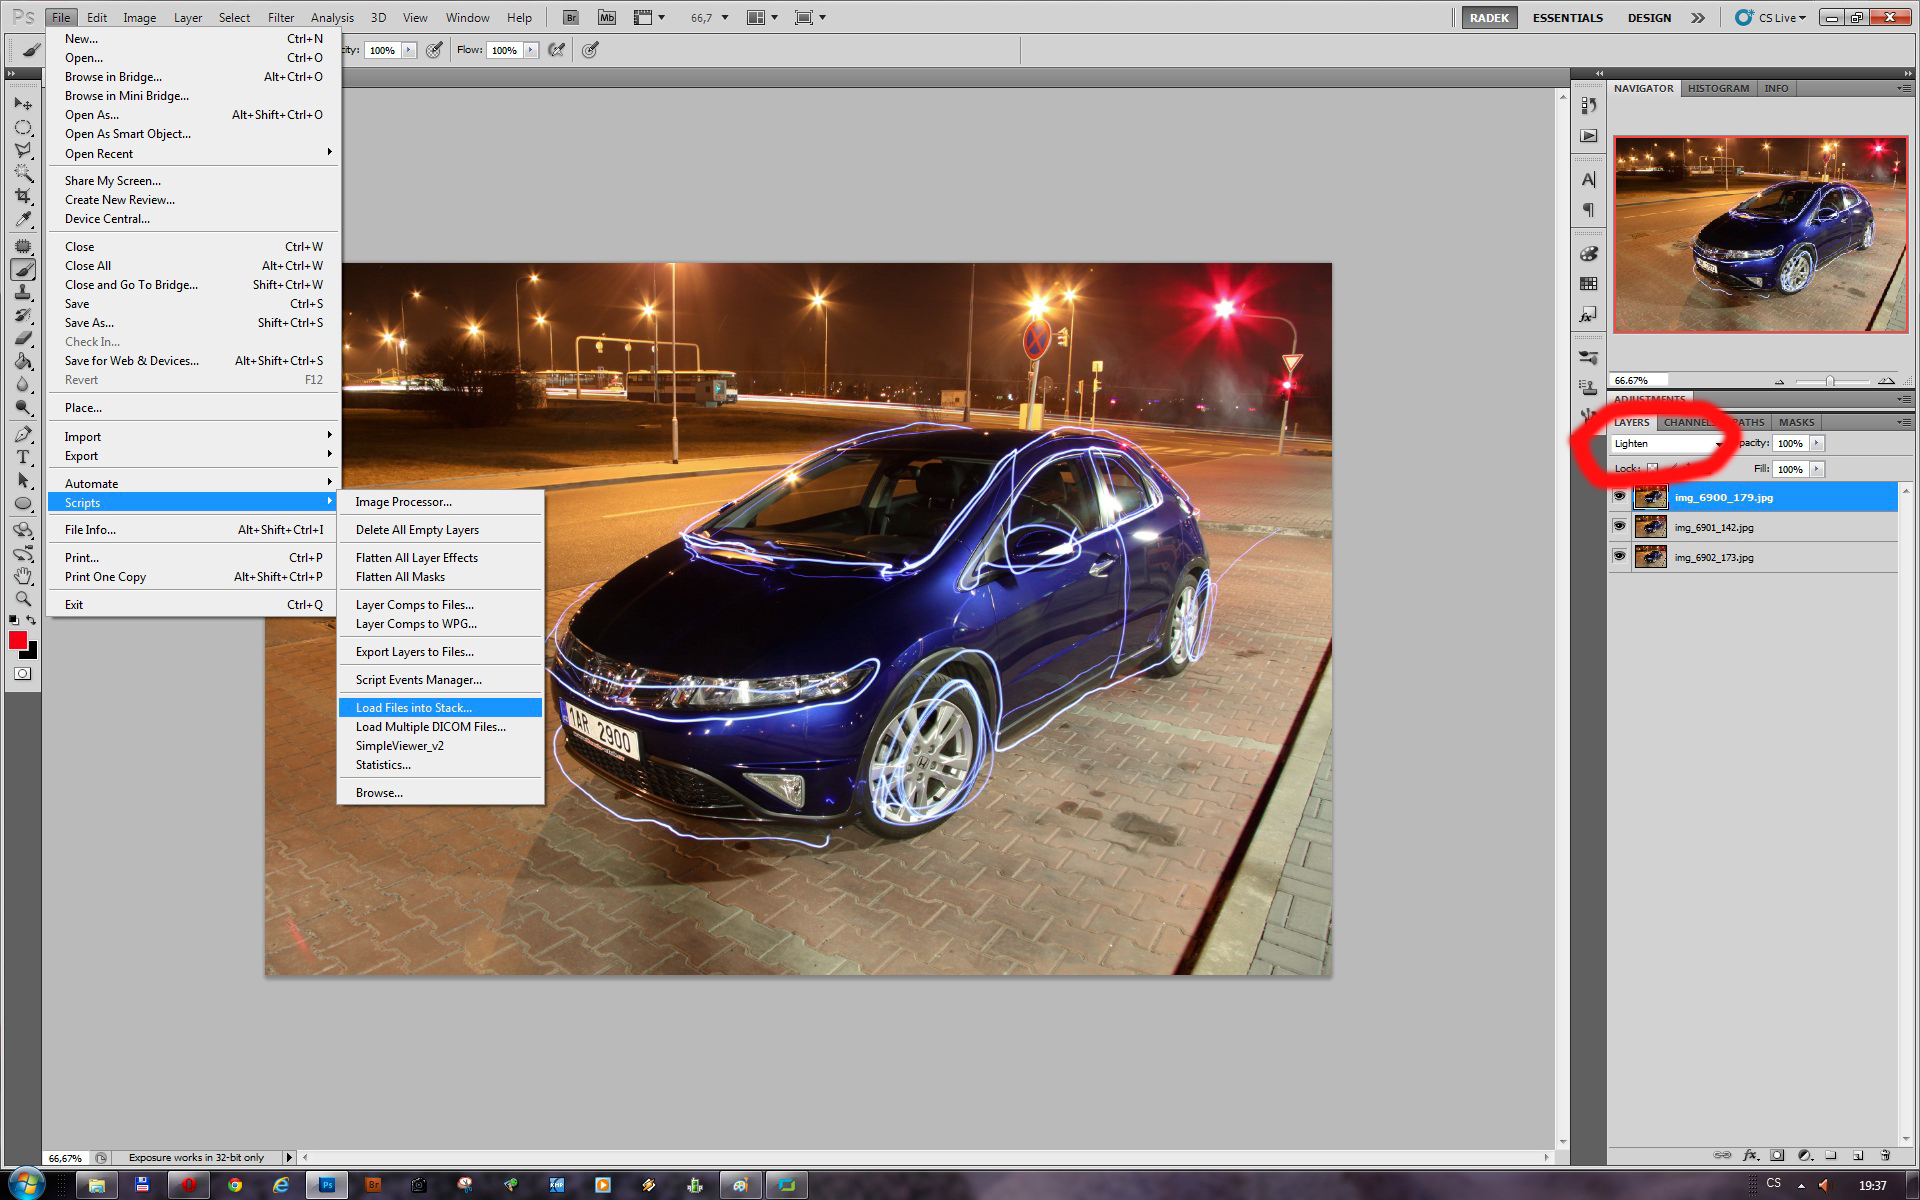The width and height of the screenshot is (1920, 1200).
Task: Open the layer Opacity slider arrow
Action: [1817, 444]
